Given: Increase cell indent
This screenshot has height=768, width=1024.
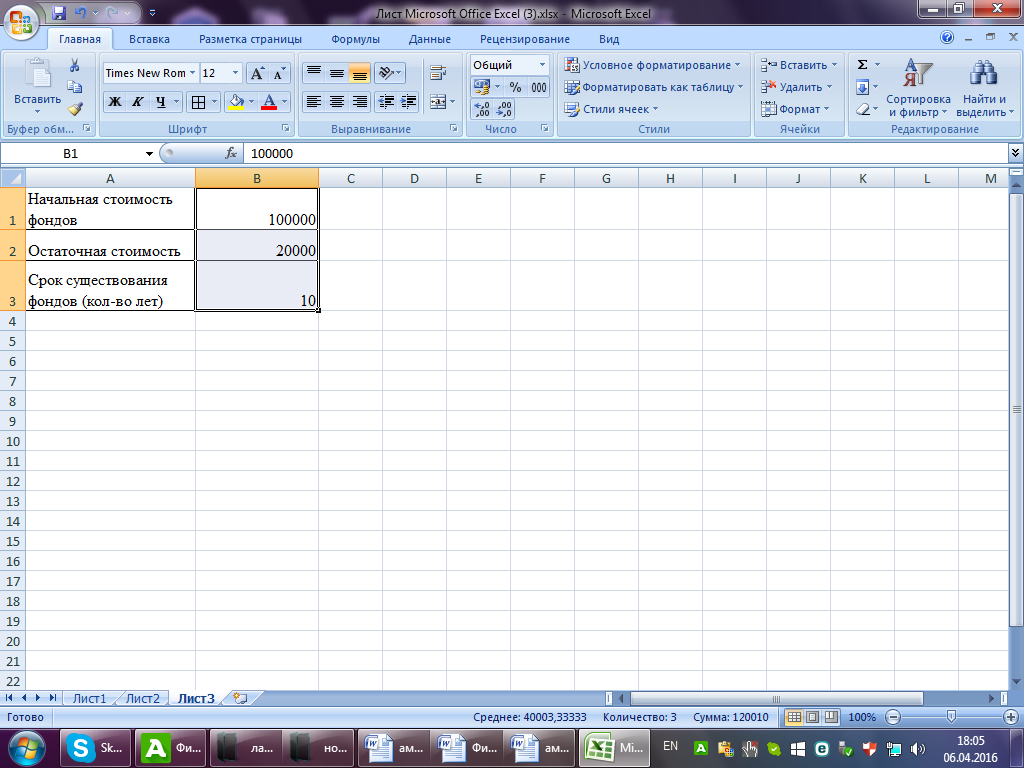Looking at the screenshot, I should point(409,101).
